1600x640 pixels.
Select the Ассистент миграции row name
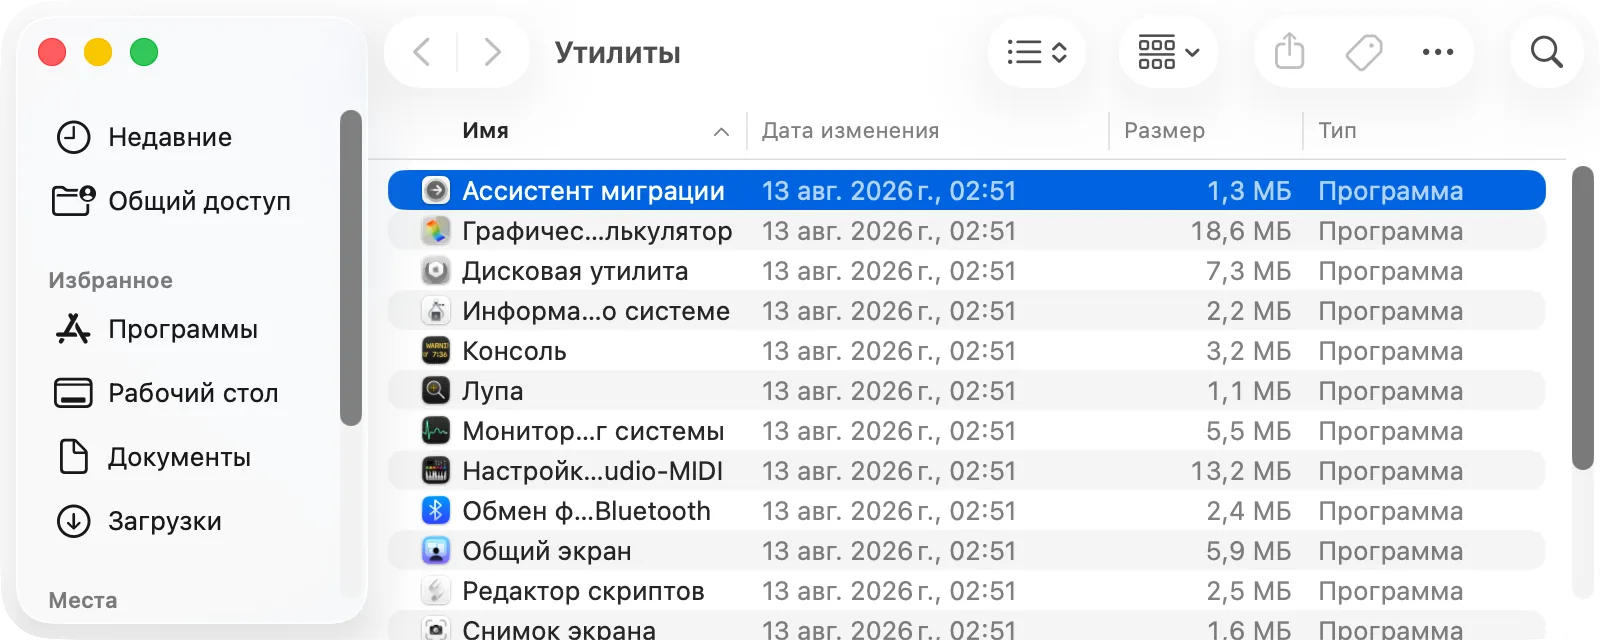593,190
